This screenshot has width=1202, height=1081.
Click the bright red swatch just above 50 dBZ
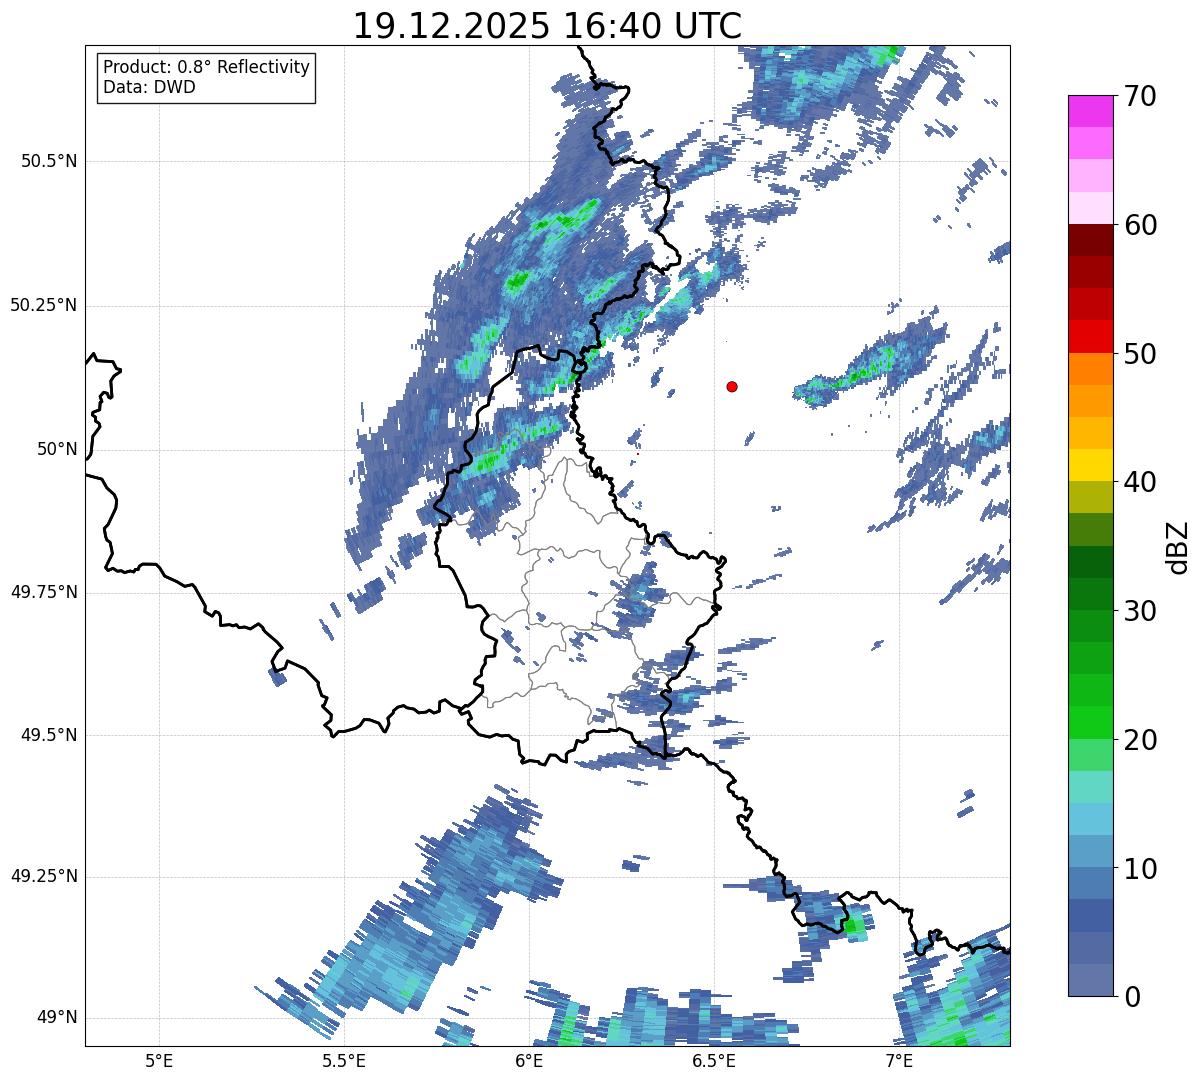[1091, 337]
